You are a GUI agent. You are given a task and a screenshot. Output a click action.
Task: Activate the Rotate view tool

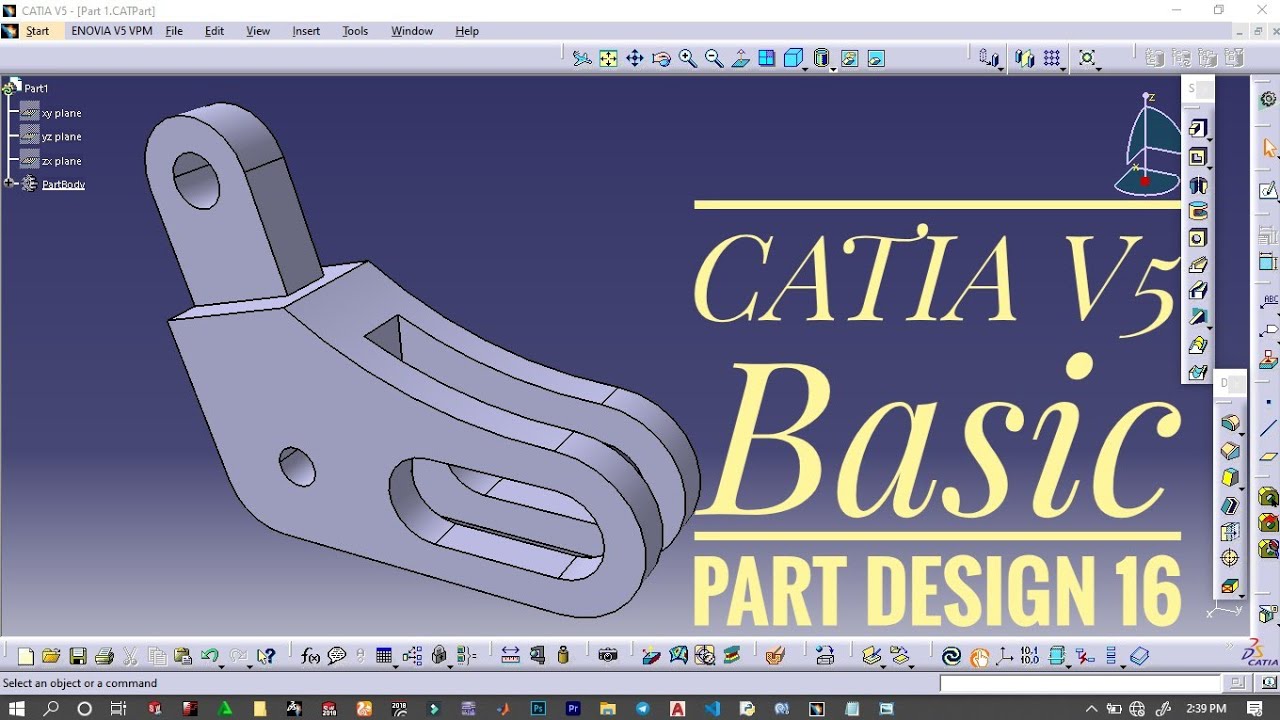click(661, 59)
